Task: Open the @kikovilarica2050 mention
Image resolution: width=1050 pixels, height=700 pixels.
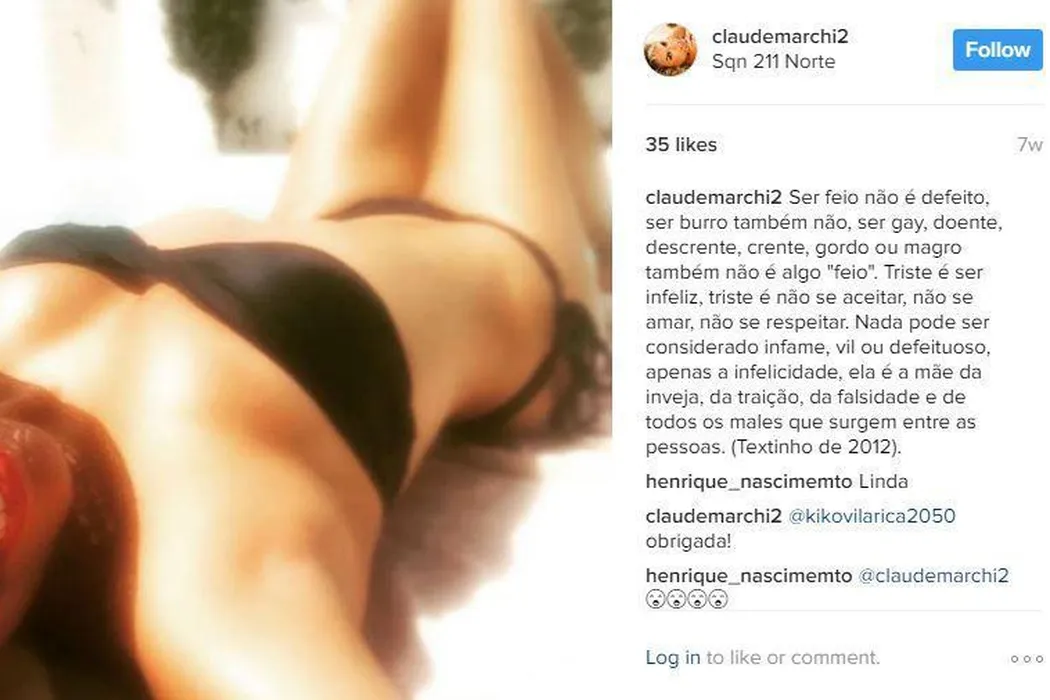Action: click(x=872, y=516)
